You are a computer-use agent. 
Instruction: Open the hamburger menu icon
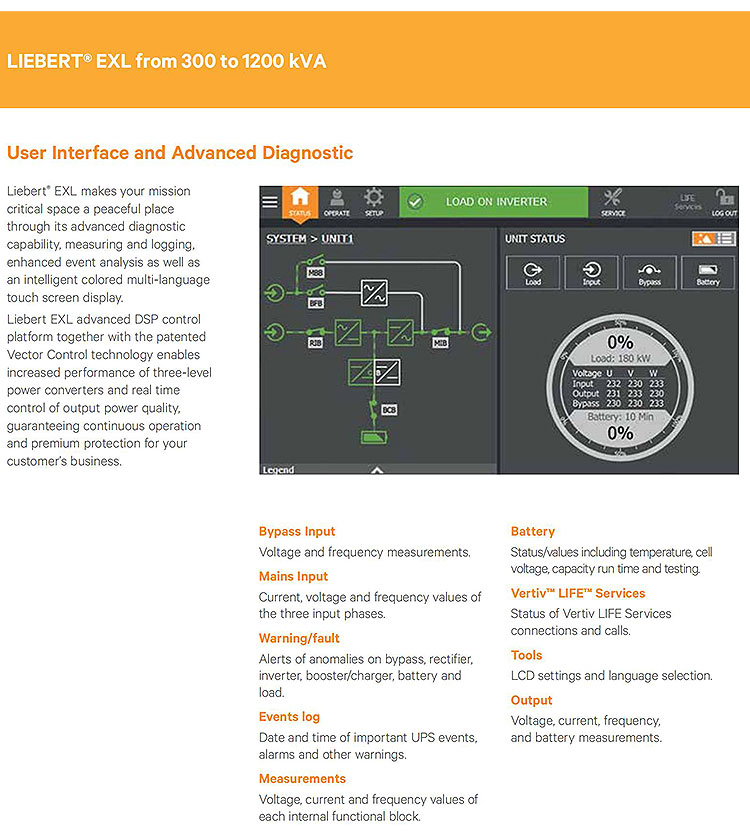[270, 202]
